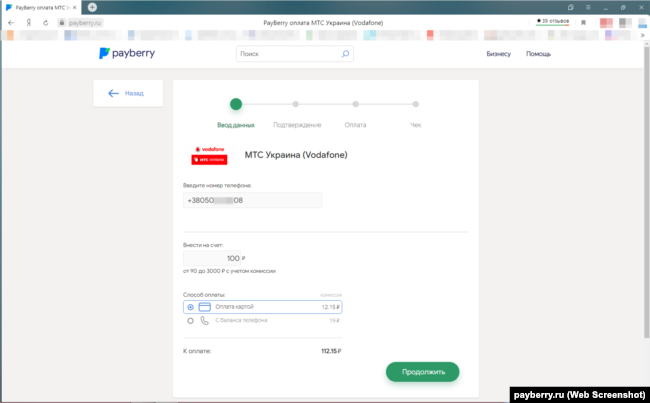
Task: Click the Payberry logo in the header
Action: pos(133,54)
